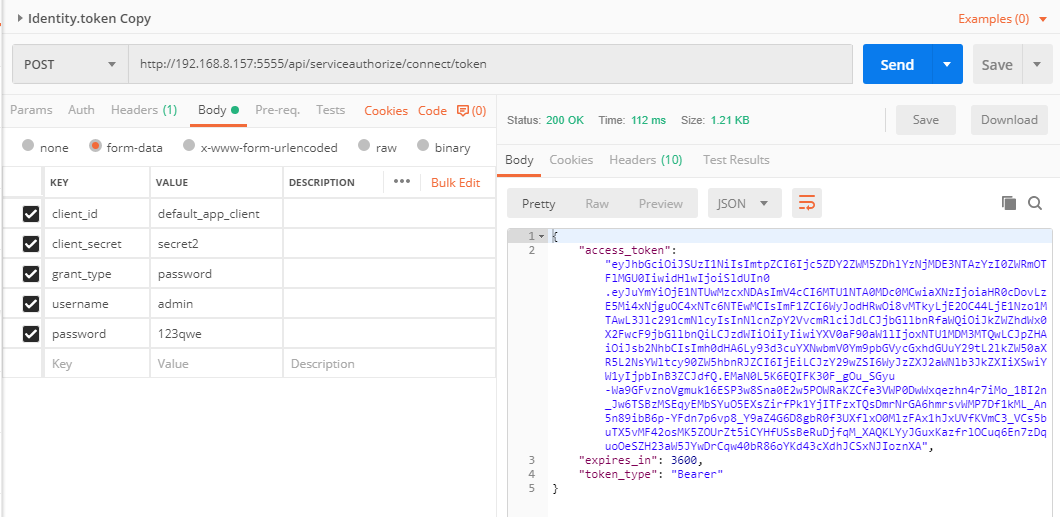The height and width of the screenshot is (517, 1060).
Task: Click the three-dot column options icon
Action: click(402, 182)
